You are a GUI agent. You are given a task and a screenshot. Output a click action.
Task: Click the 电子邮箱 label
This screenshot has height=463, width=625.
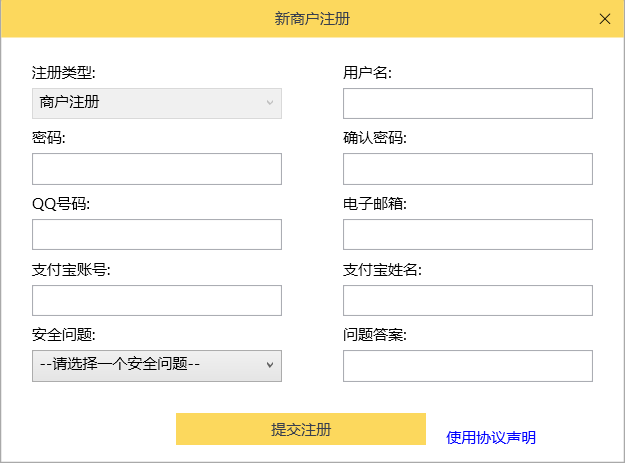375,204
